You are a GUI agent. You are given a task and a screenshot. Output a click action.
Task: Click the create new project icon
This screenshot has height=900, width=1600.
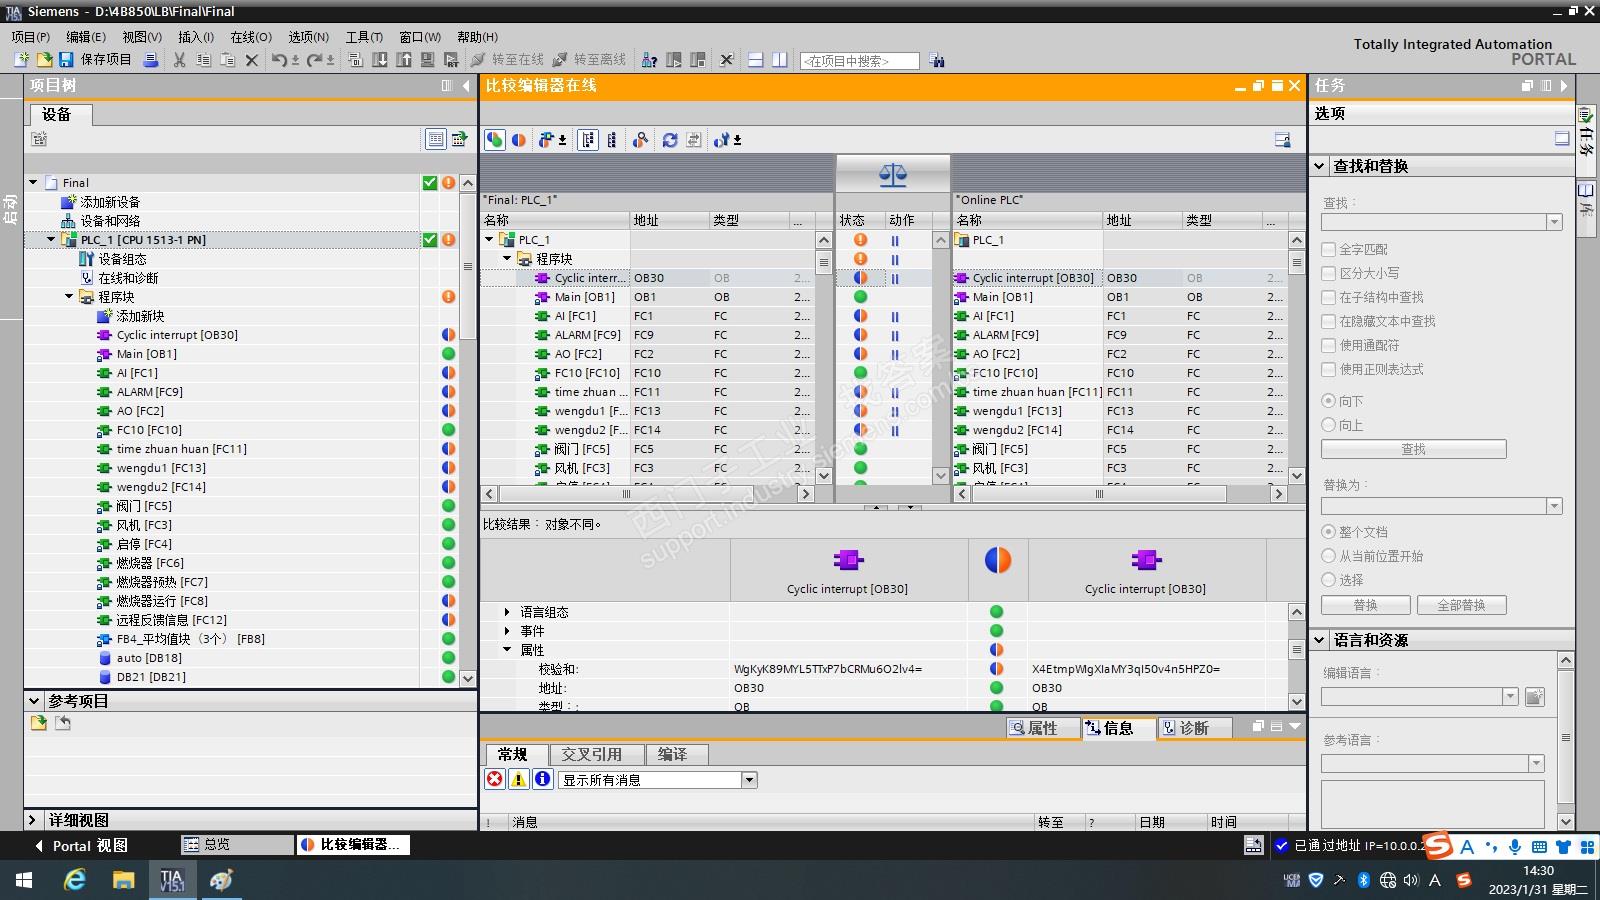tap(21, 60)
